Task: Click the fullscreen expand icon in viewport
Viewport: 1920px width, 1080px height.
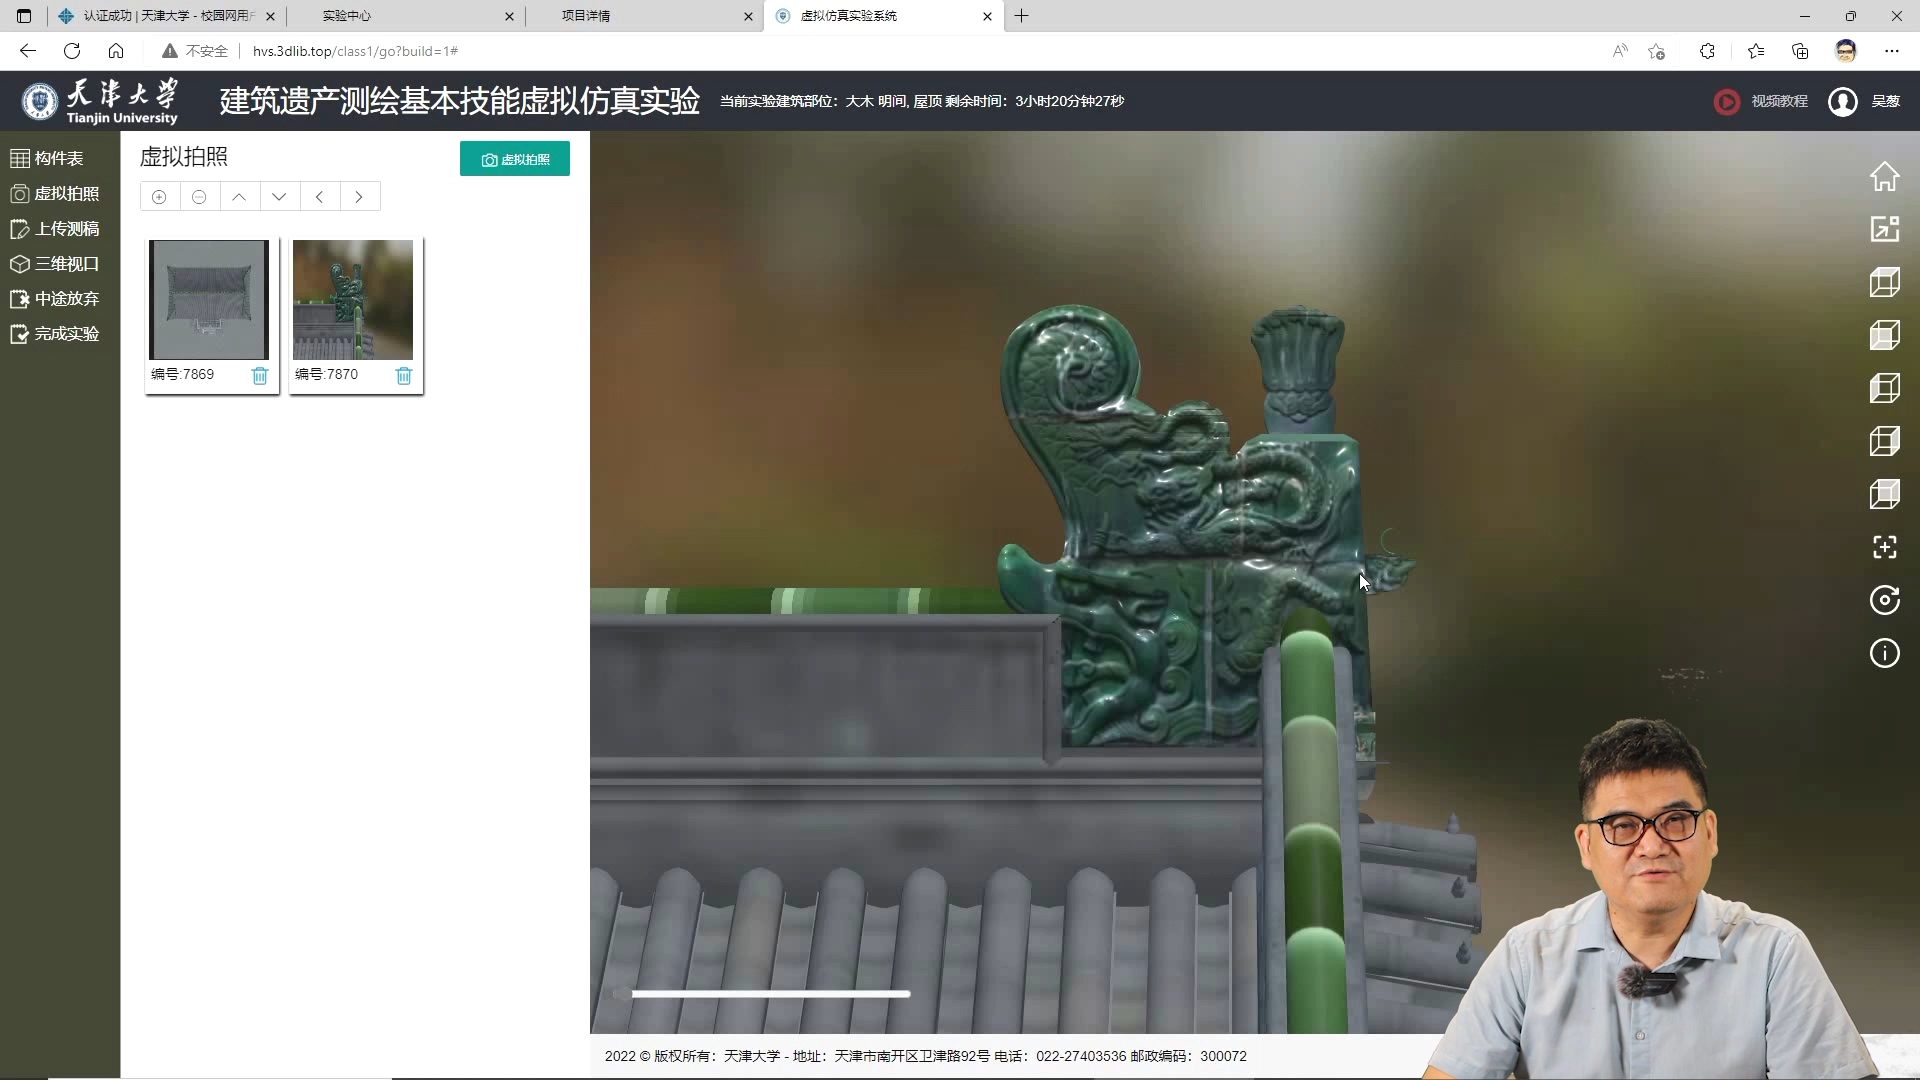Action: [x=1884, y=229]
